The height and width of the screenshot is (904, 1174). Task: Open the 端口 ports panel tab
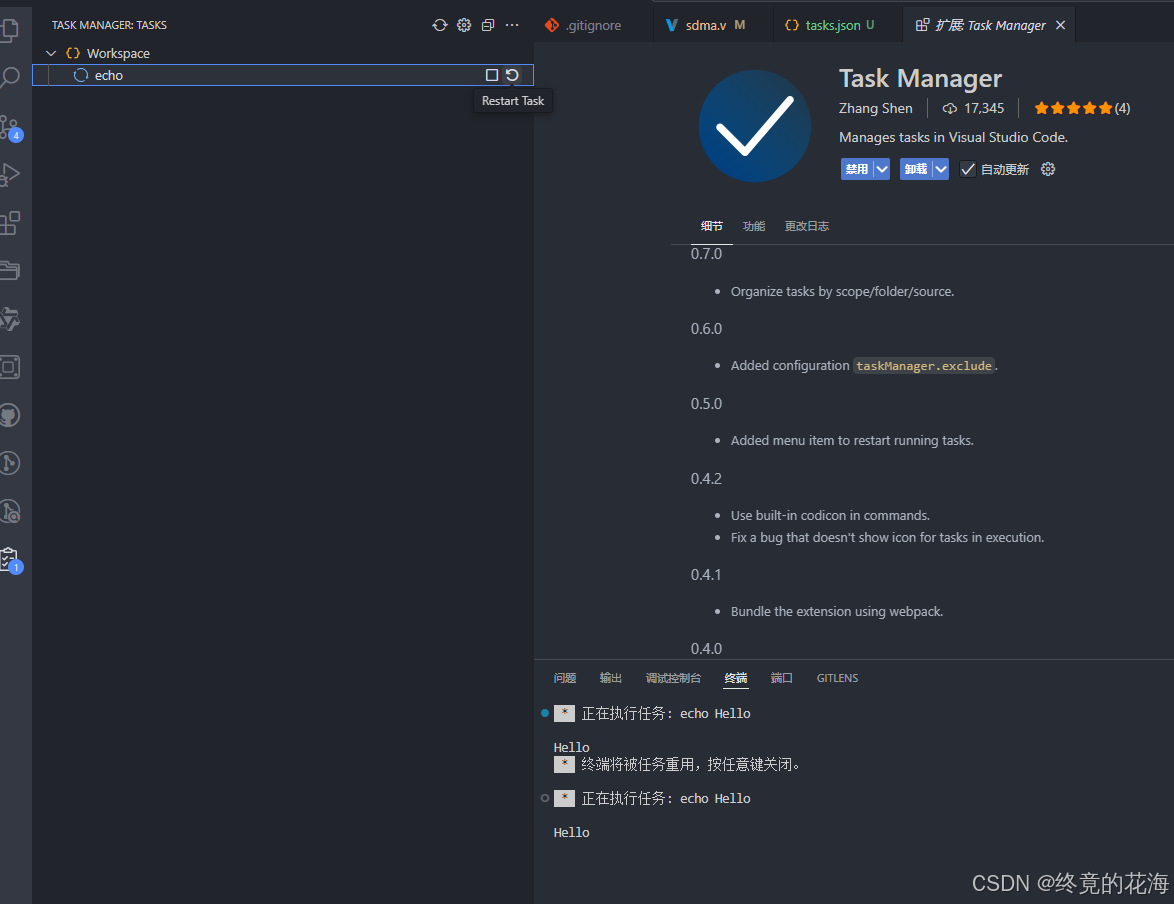coord(782,678)
